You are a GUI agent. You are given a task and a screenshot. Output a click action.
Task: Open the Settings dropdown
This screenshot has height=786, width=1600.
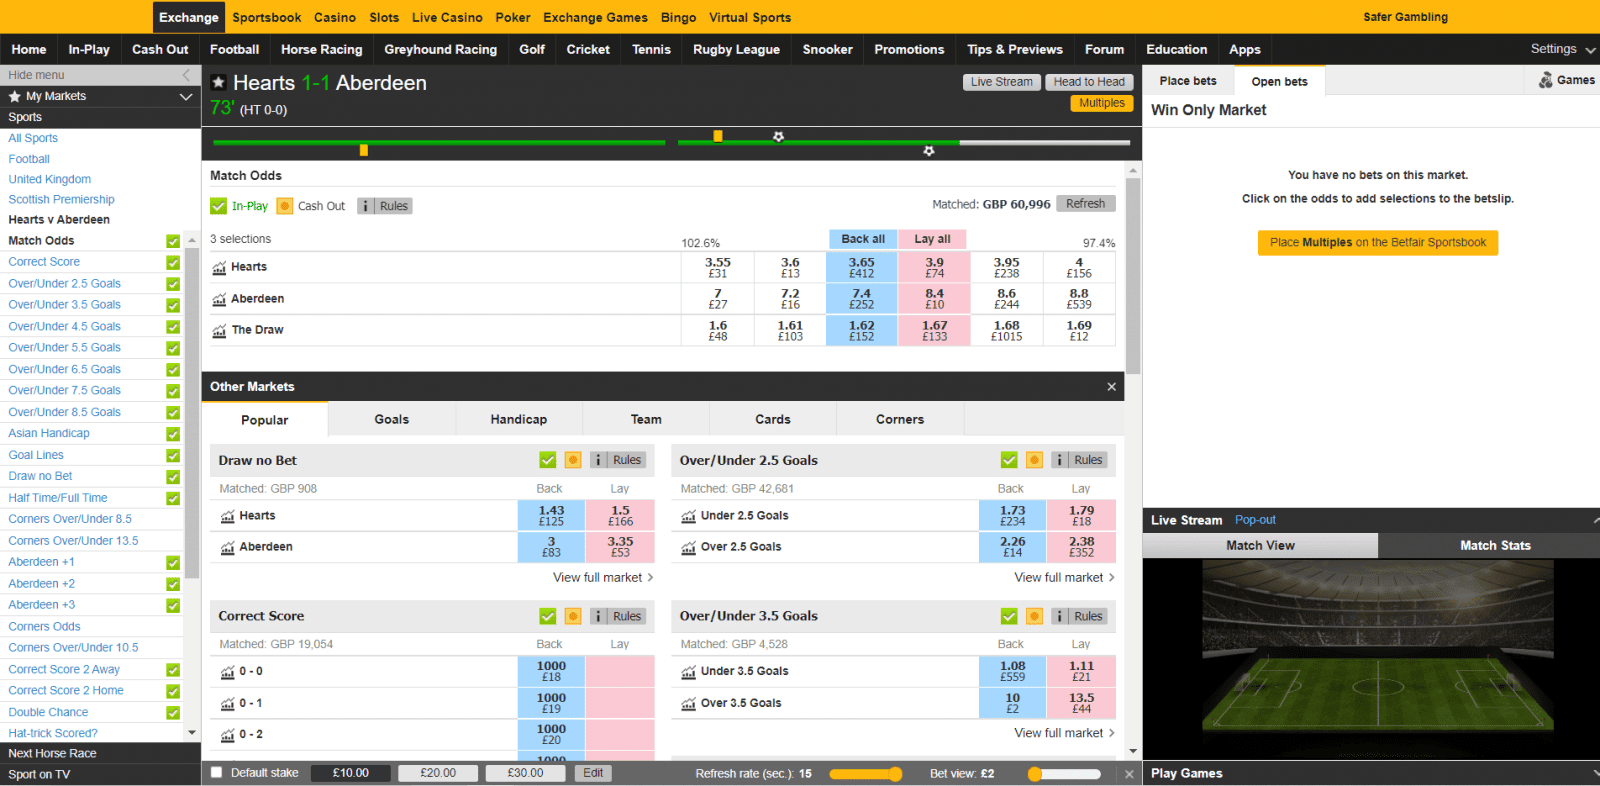[1563, 49]
